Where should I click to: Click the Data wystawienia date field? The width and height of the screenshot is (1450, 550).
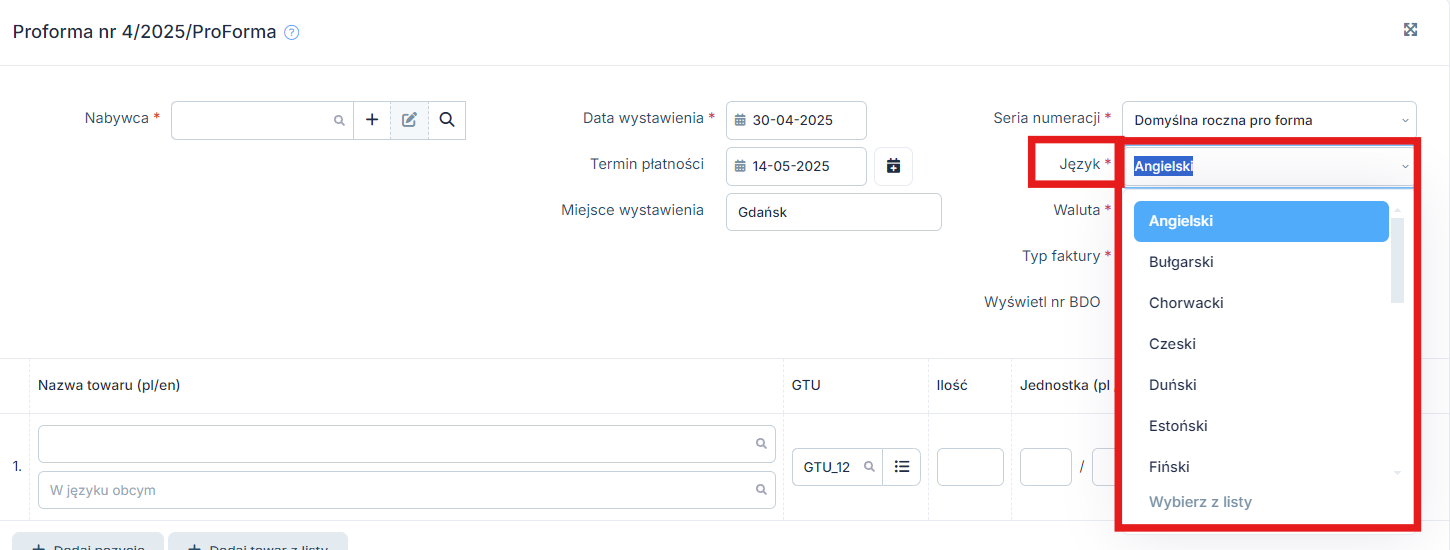[x=796, y=120]
